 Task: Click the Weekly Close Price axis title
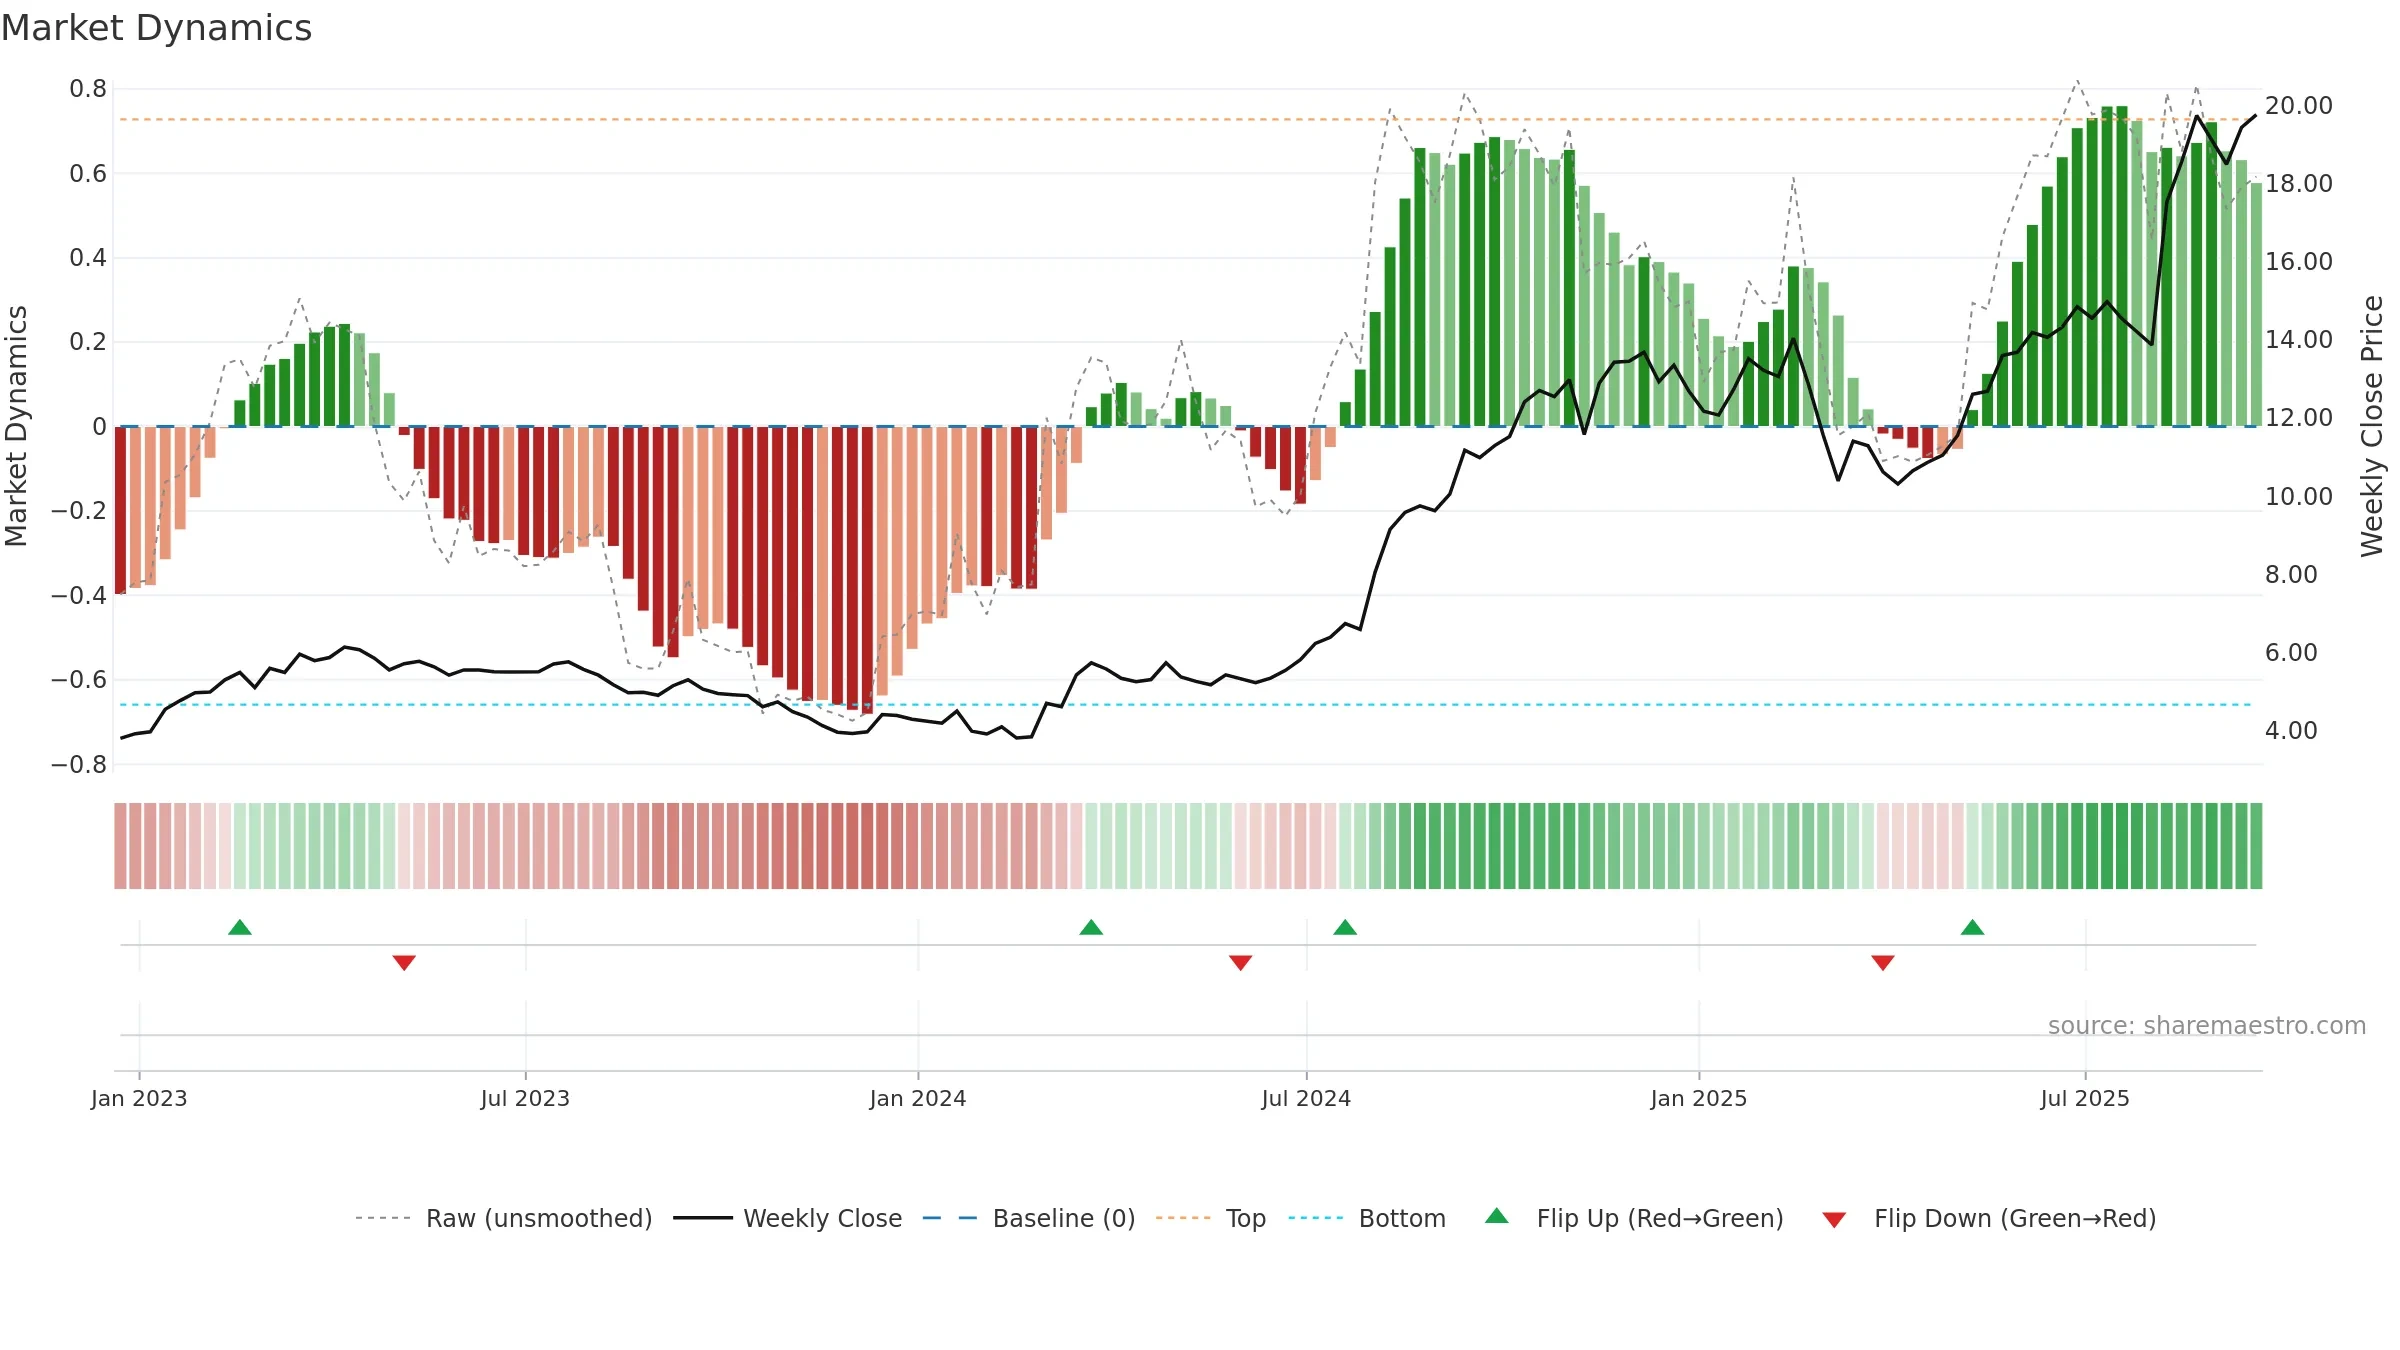[x=2372, y=426]
